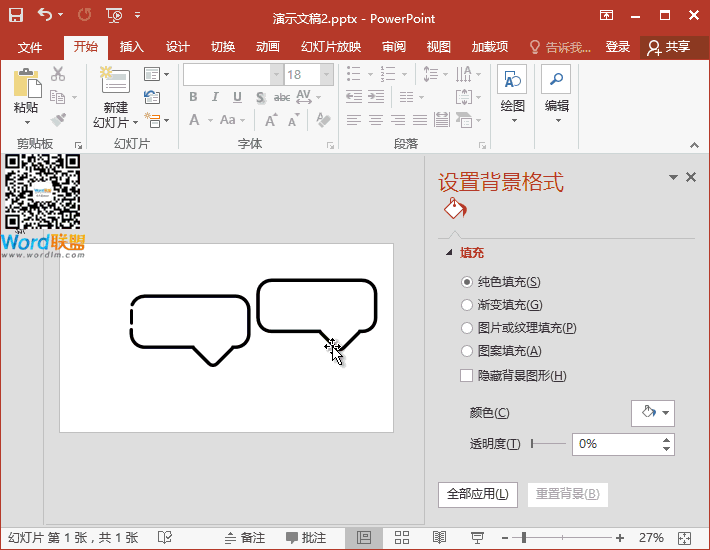This screenshot has height=550, width=710.
Task: Open the Fill paint bucket tab
Action: pyautogui.click(x=455, y=208)
